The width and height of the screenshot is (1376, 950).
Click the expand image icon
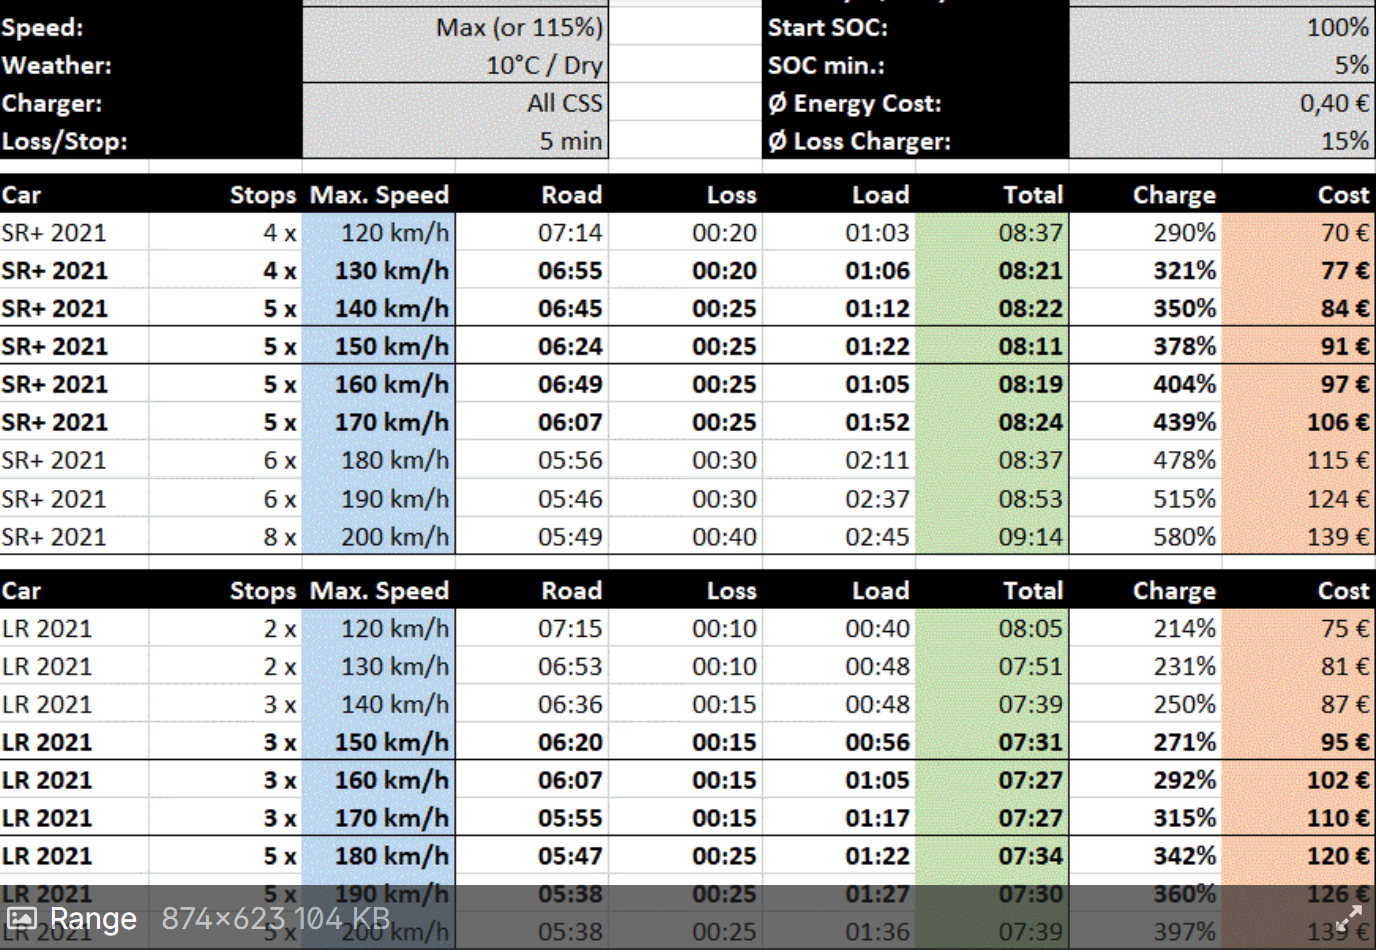1348,917
